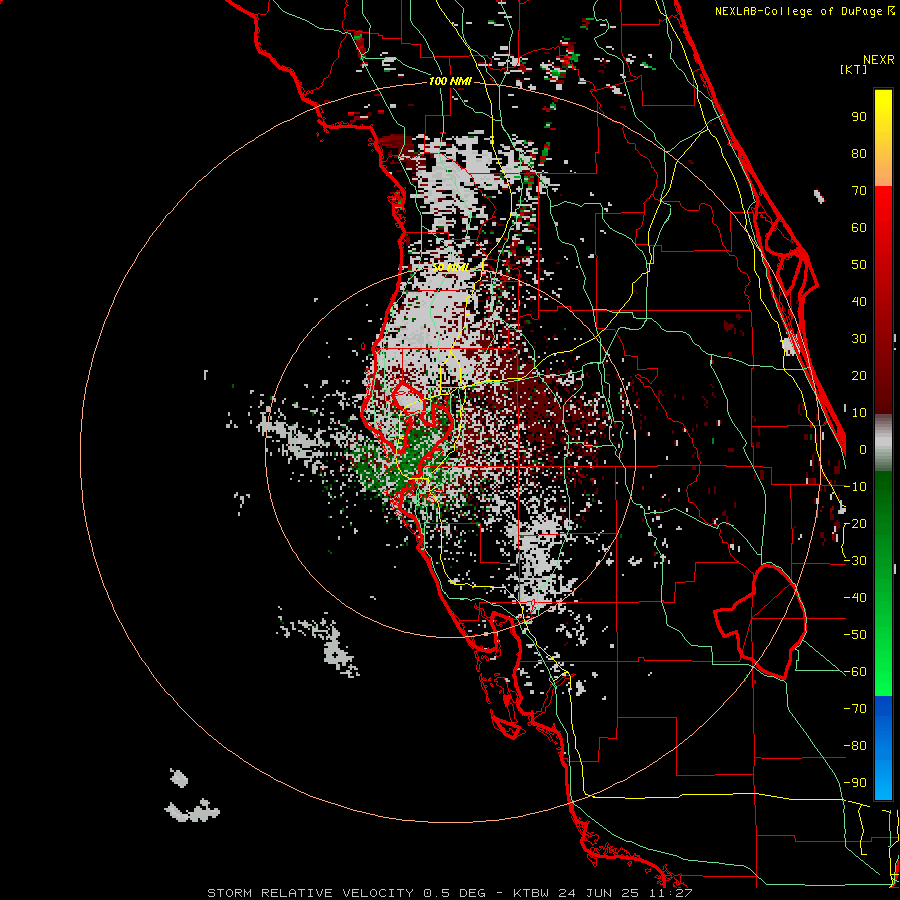This screenshot has height=900, width=900.
Task: Click the -80 value on velocity scale
Action: click(855, 746)
